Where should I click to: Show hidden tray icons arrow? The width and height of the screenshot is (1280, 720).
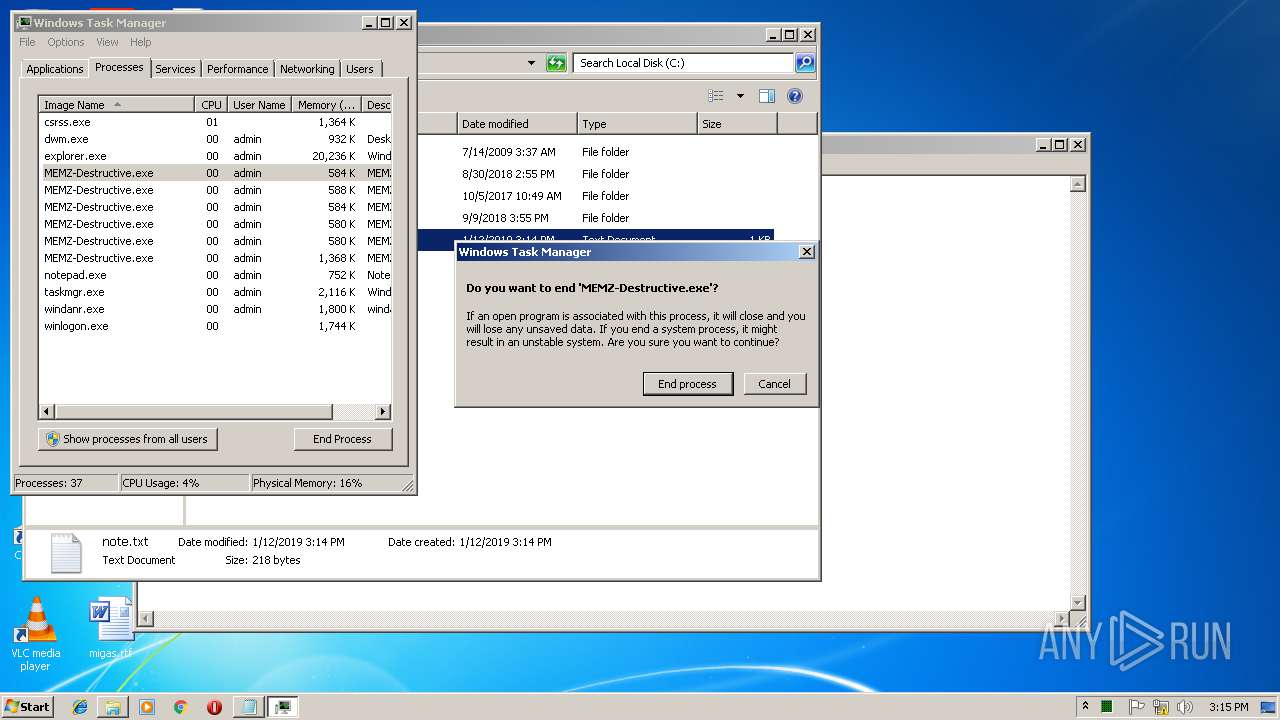[x=1085, y=706]
